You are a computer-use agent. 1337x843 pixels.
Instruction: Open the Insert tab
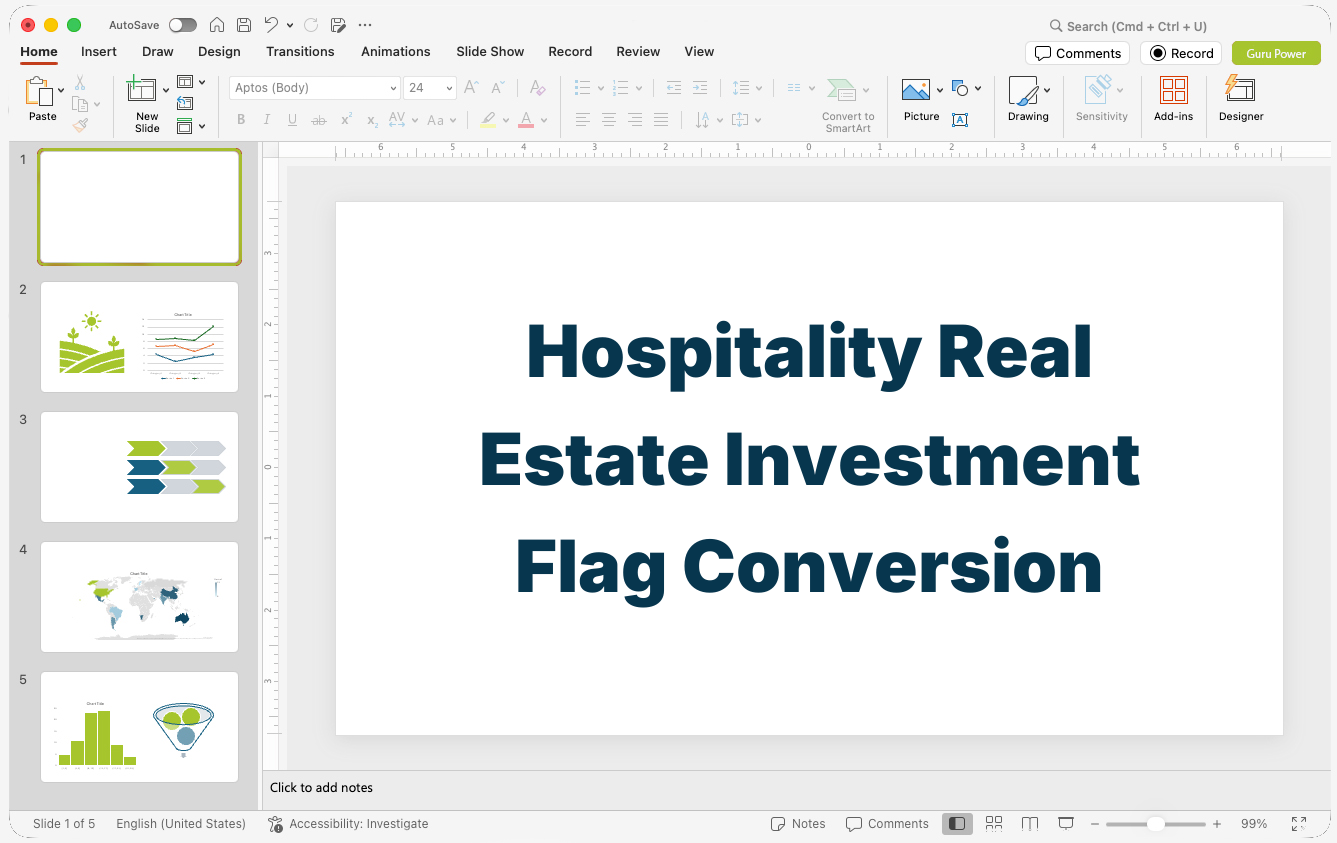pyautogui.click(x=99, y=51)
